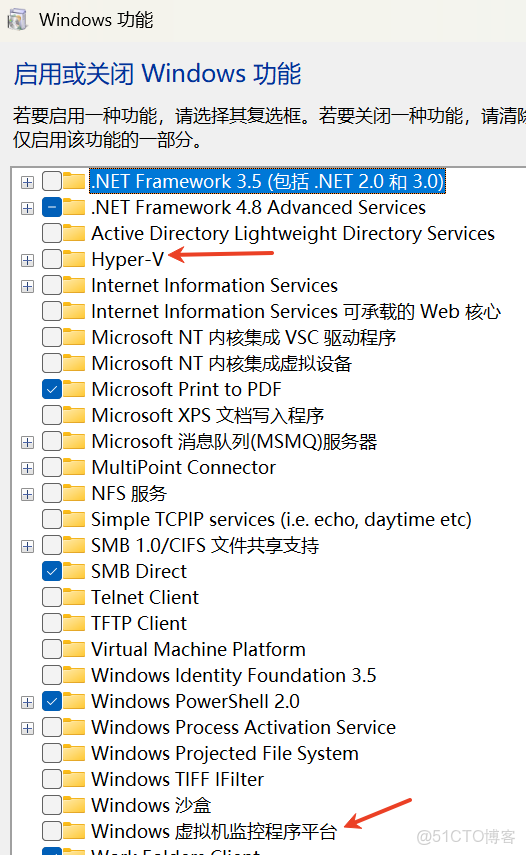
Task: Select Microsoft NT 内核集成 VSC 驱动程序 label
Action: pos(244,338)
